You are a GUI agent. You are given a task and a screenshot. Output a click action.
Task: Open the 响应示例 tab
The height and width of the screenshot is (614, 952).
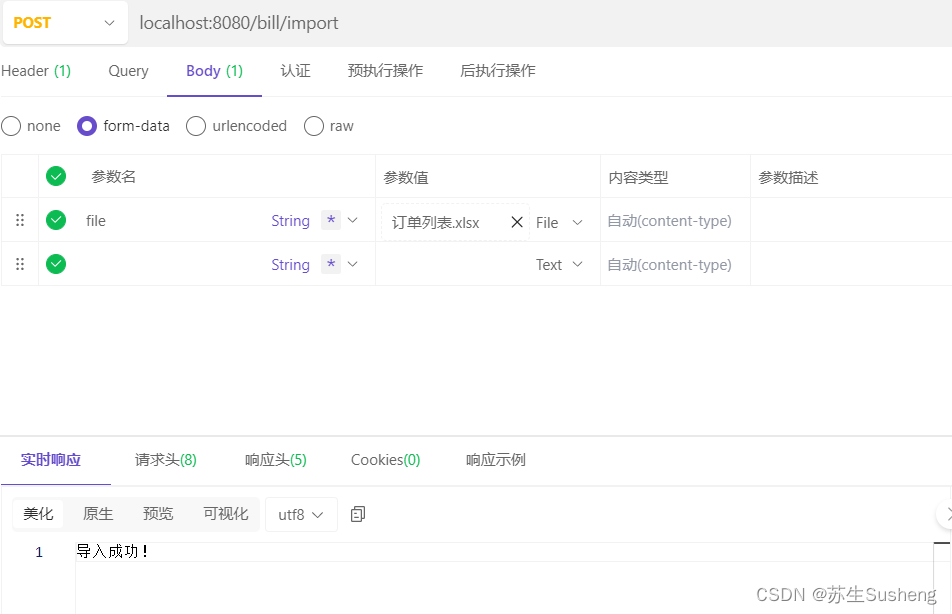point(495,460)
